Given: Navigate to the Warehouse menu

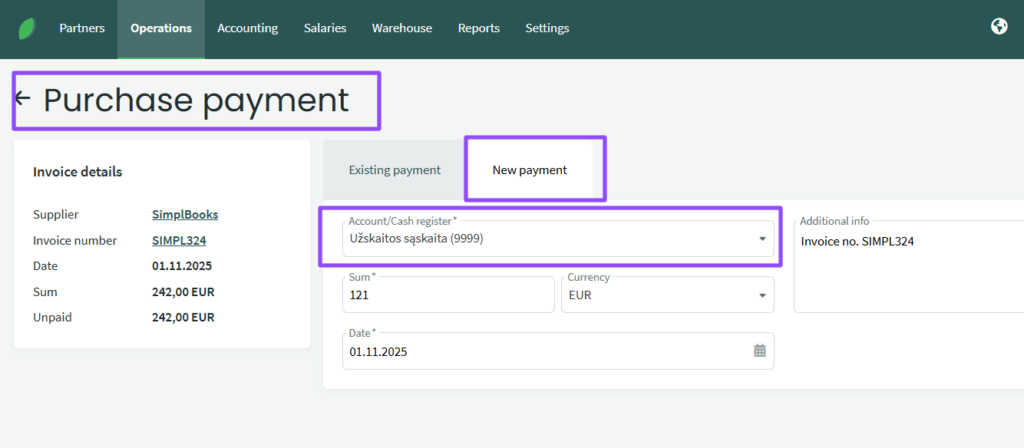Looking at the screenshot, I should 402,28.
